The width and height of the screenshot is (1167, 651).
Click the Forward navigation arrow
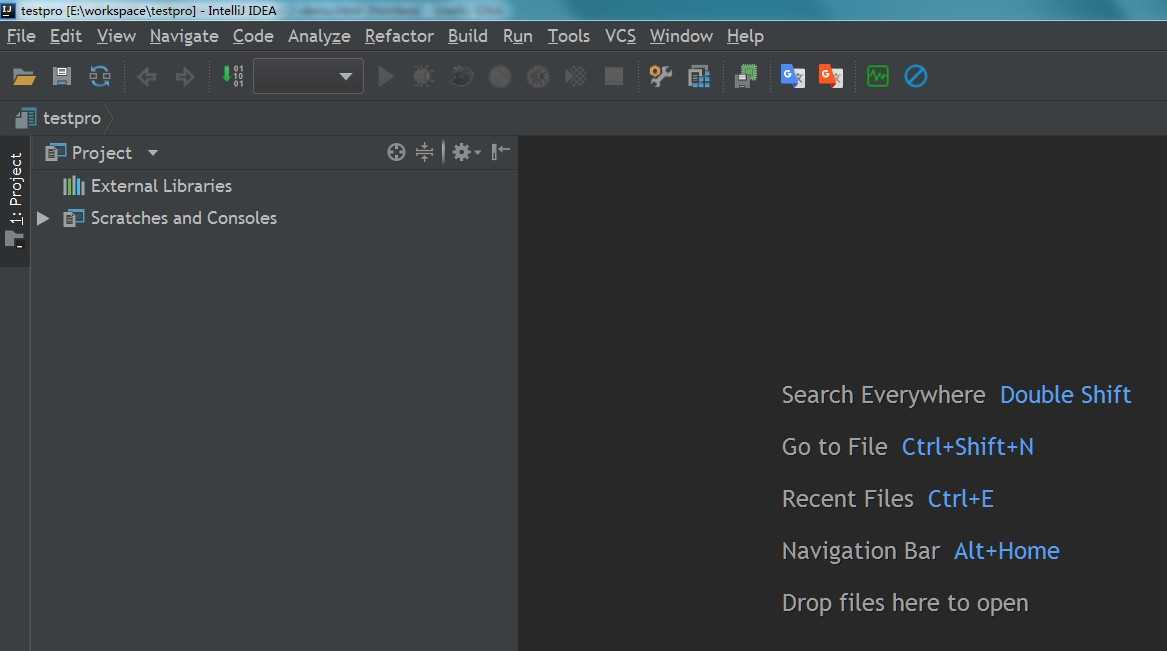coord(185,77)
